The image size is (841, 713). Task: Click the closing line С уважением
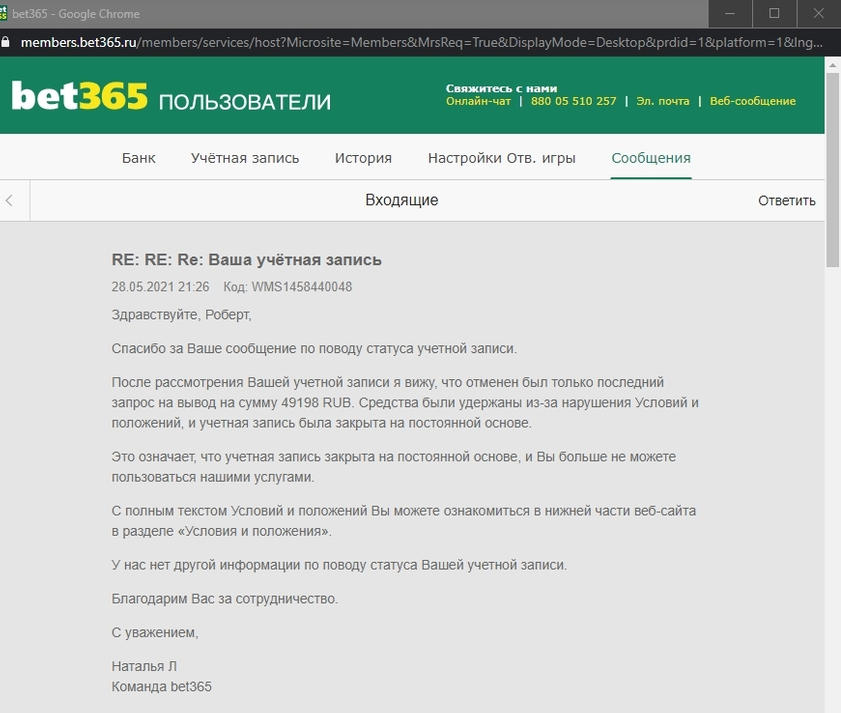[155, 633]
